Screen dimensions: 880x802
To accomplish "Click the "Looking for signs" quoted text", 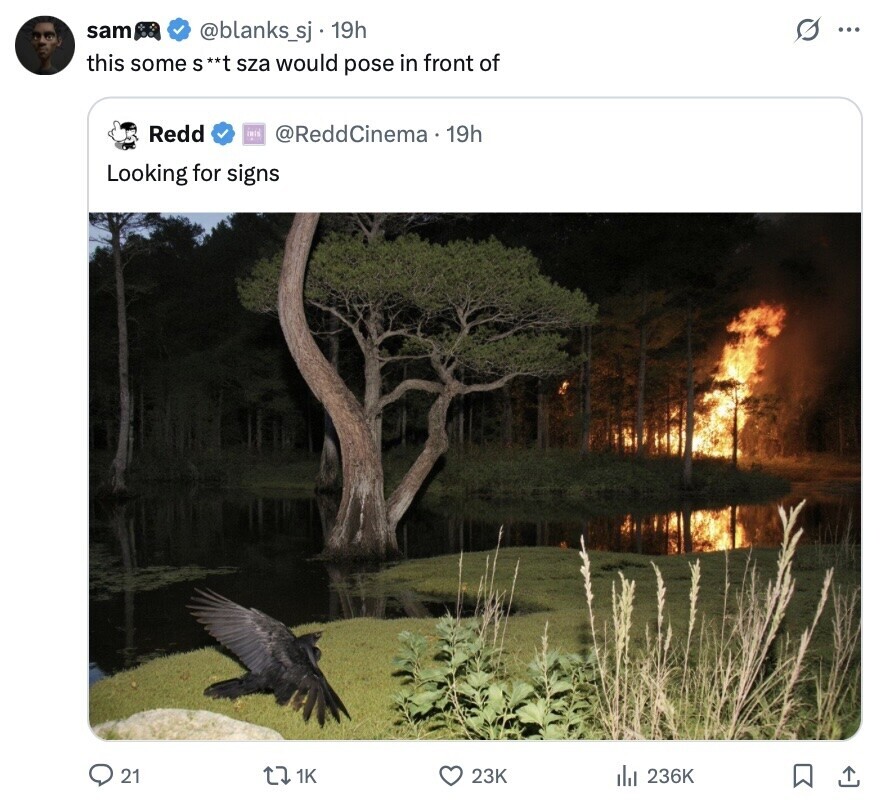I will point(193,173).
